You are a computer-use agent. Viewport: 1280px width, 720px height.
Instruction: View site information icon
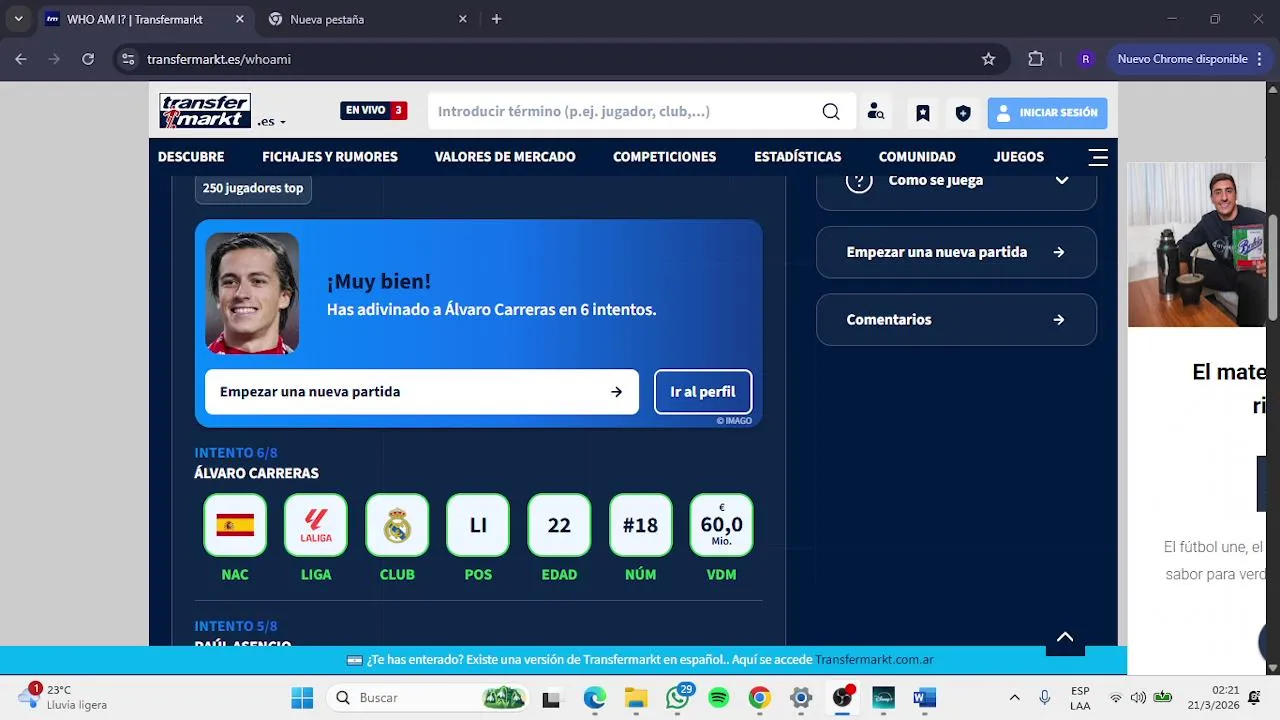coord(128,59)
